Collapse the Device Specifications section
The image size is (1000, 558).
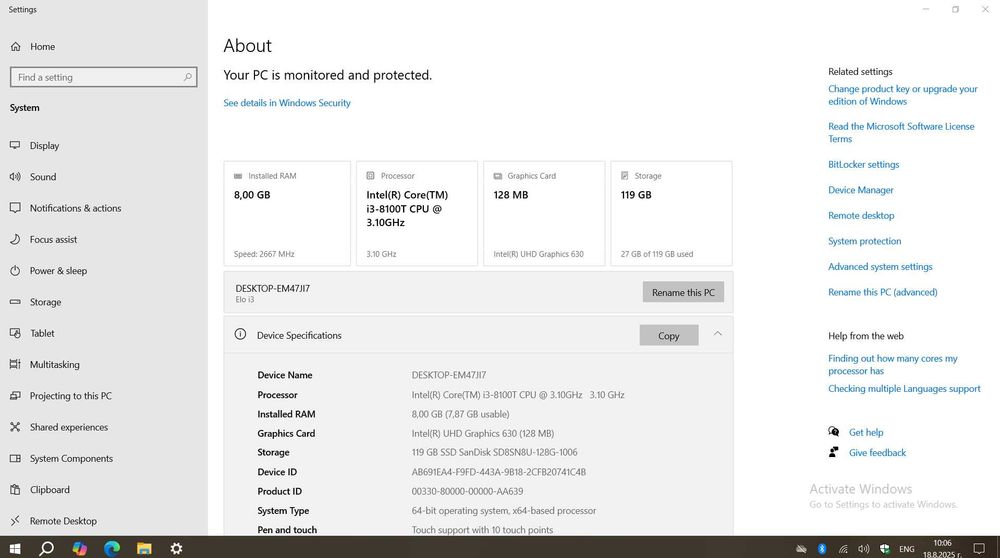(717, 334)
